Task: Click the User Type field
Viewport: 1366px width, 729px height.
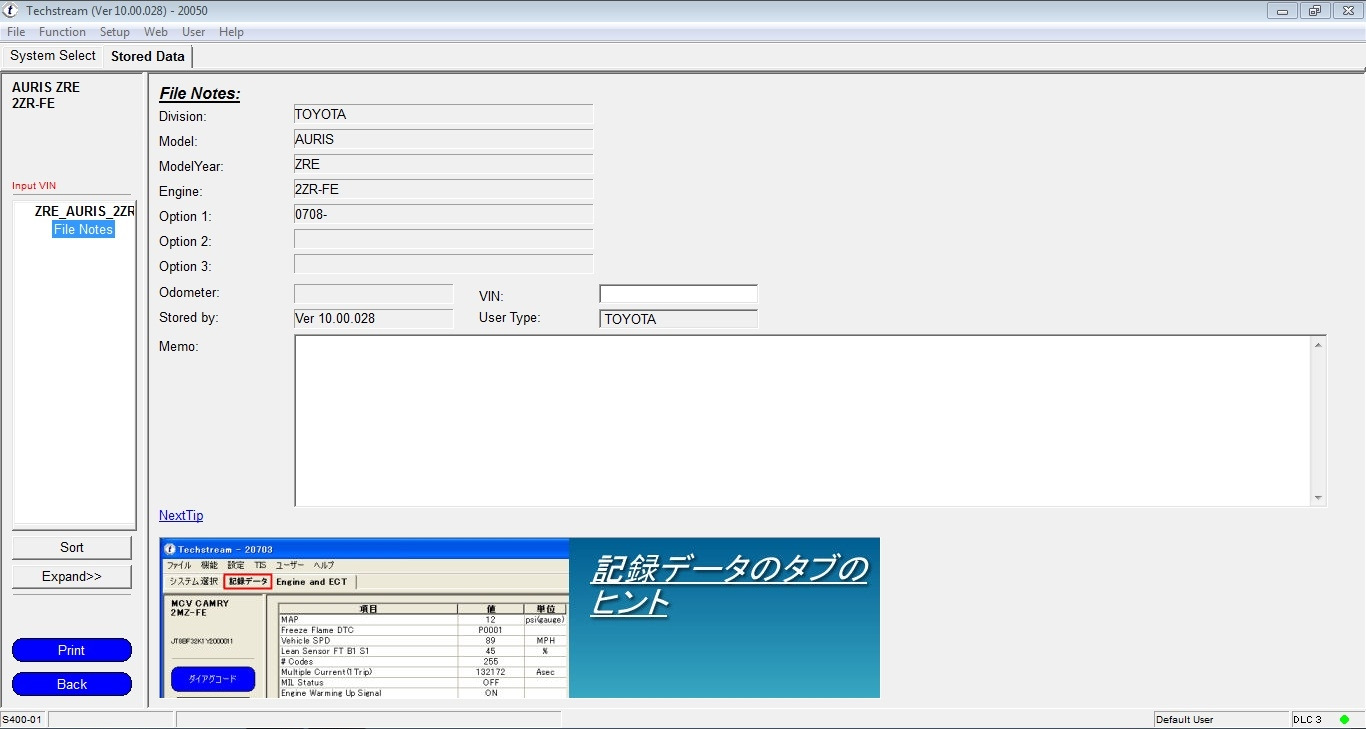Action: click(x=678, y=319)
